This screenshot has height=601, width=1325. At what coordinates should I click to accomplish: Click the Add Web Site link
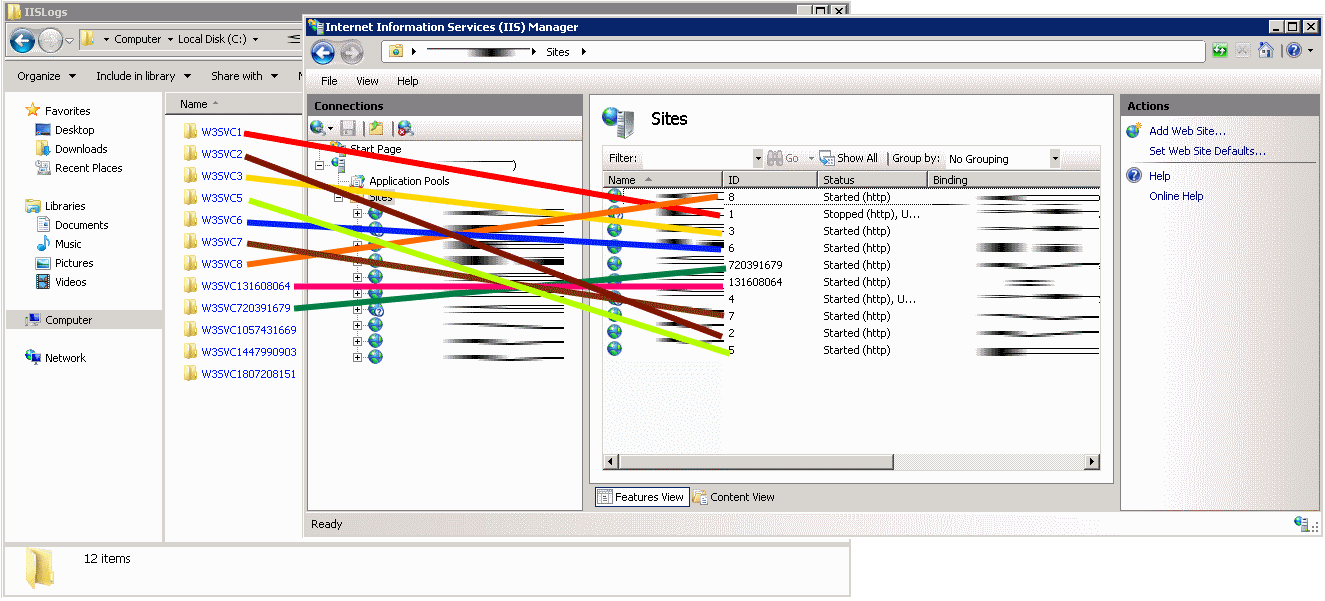coord(1187,131)
